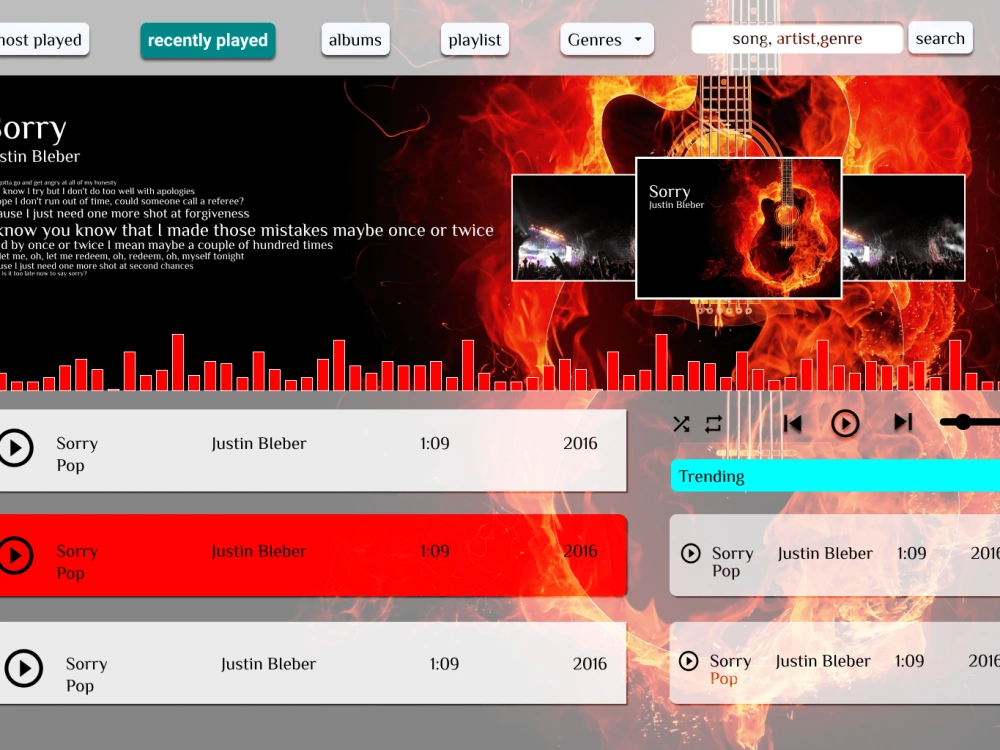The width and height of the screenshot is (1000, 750).
Task: Select the right concert album thumbnail
Action: tap(903, 228)
